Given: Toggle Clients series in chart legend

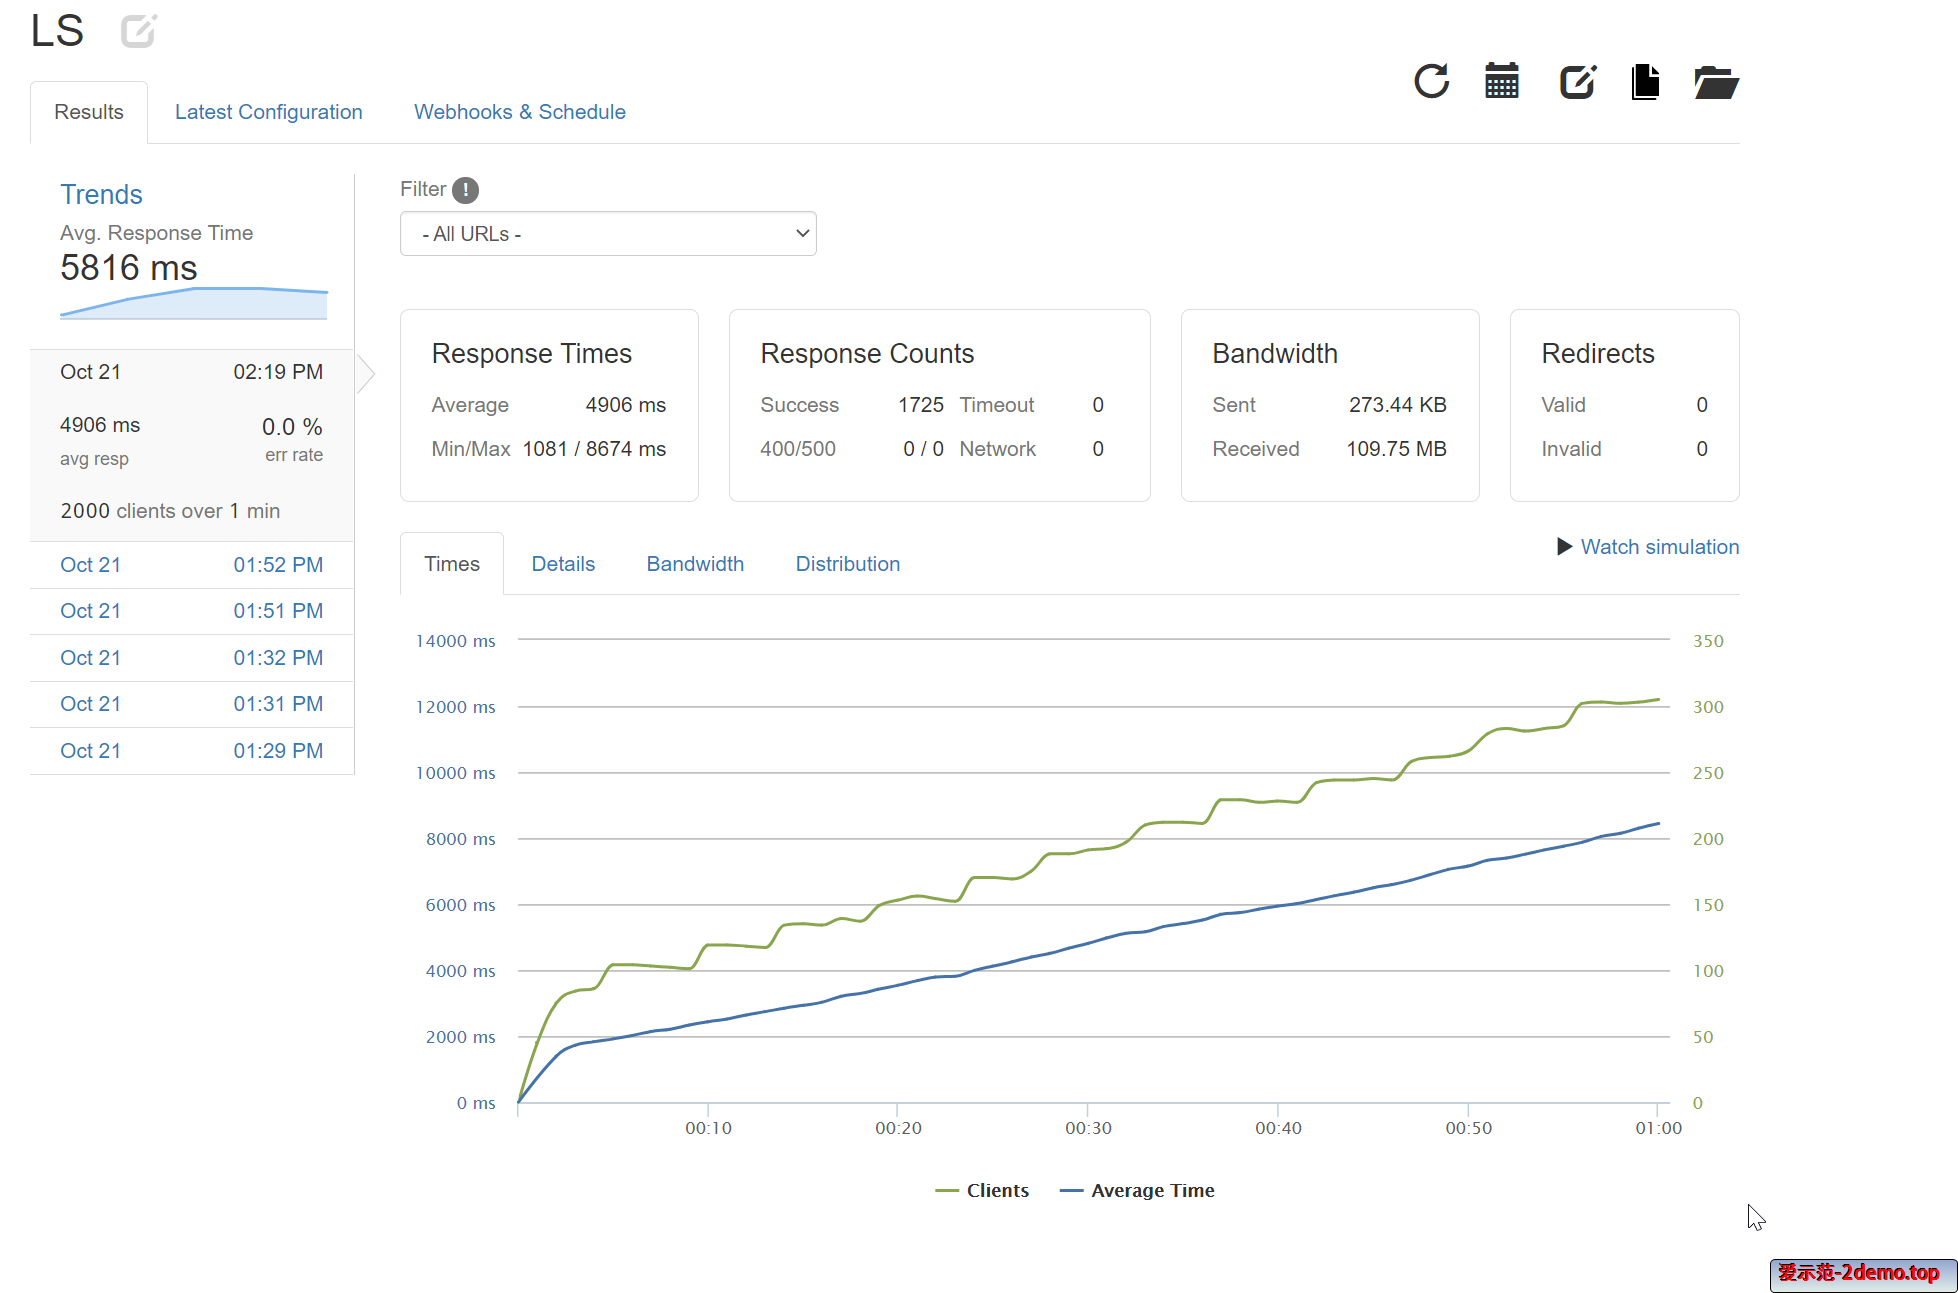Looking at the screenshot, I should [982, 1190].
